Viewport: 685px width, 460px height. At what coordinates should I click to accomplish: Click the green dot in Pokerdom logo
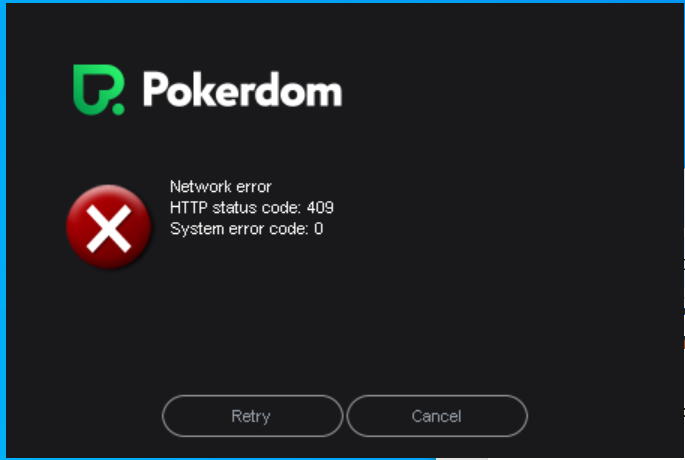[x=118, y=108]
